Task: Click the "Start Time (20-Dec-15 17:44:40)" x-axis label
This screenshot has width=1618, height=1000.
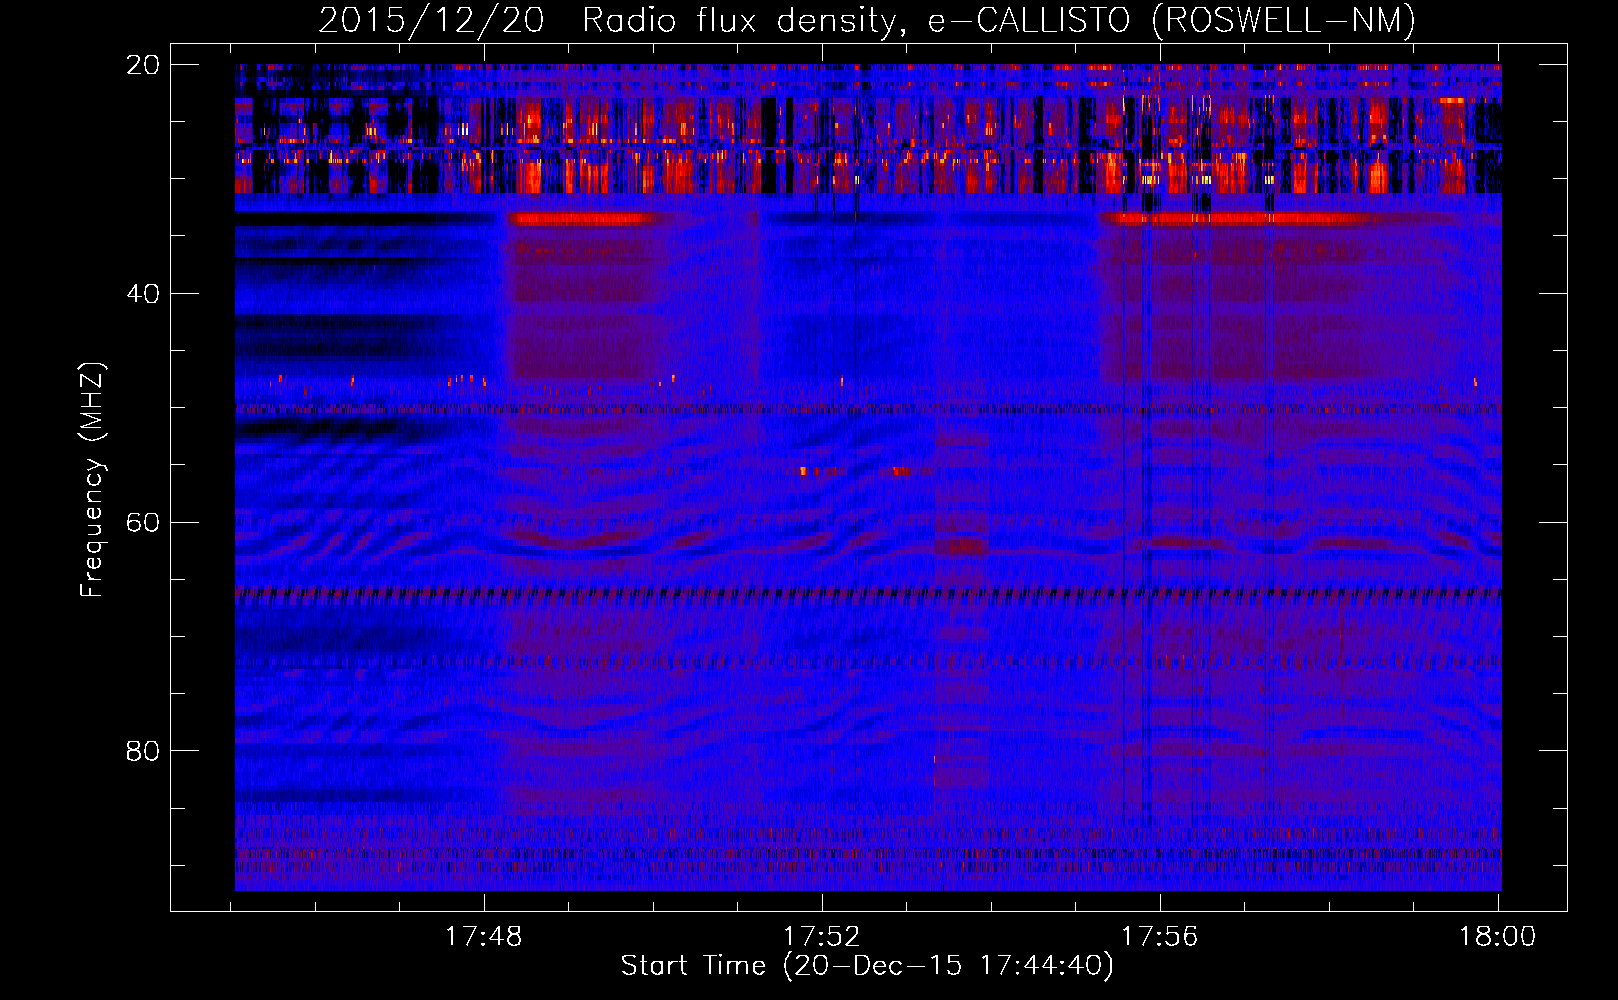Action: (x=867, y=966)
